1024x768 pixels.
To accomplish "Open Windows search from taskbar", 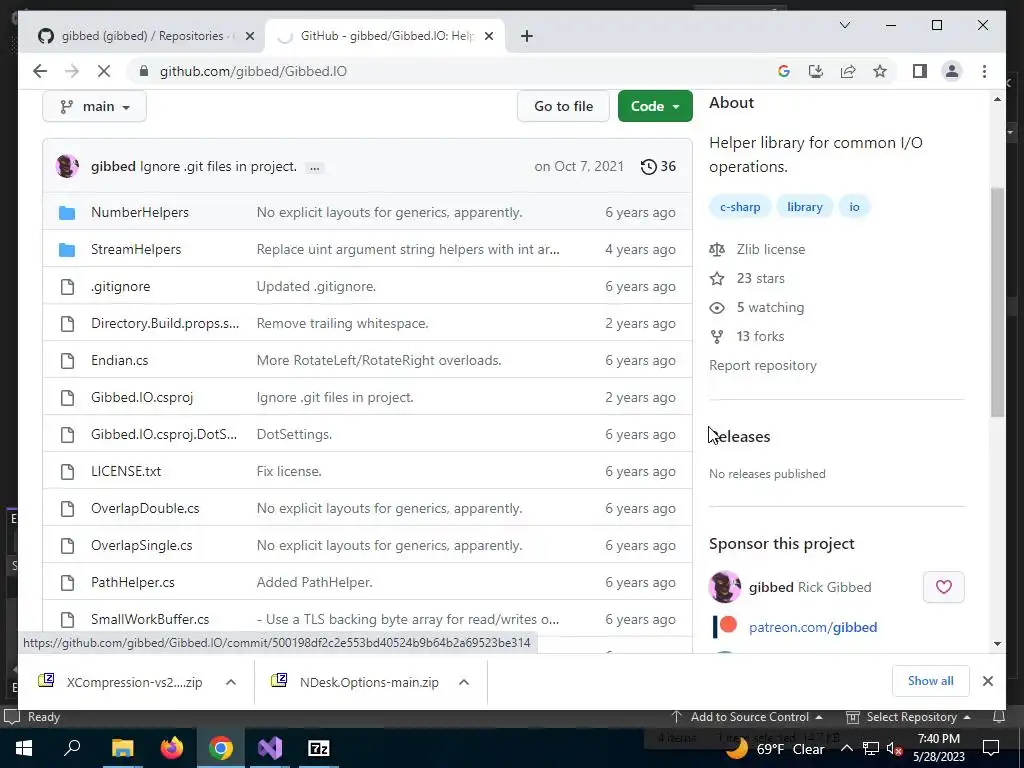I will pos(72,748).
